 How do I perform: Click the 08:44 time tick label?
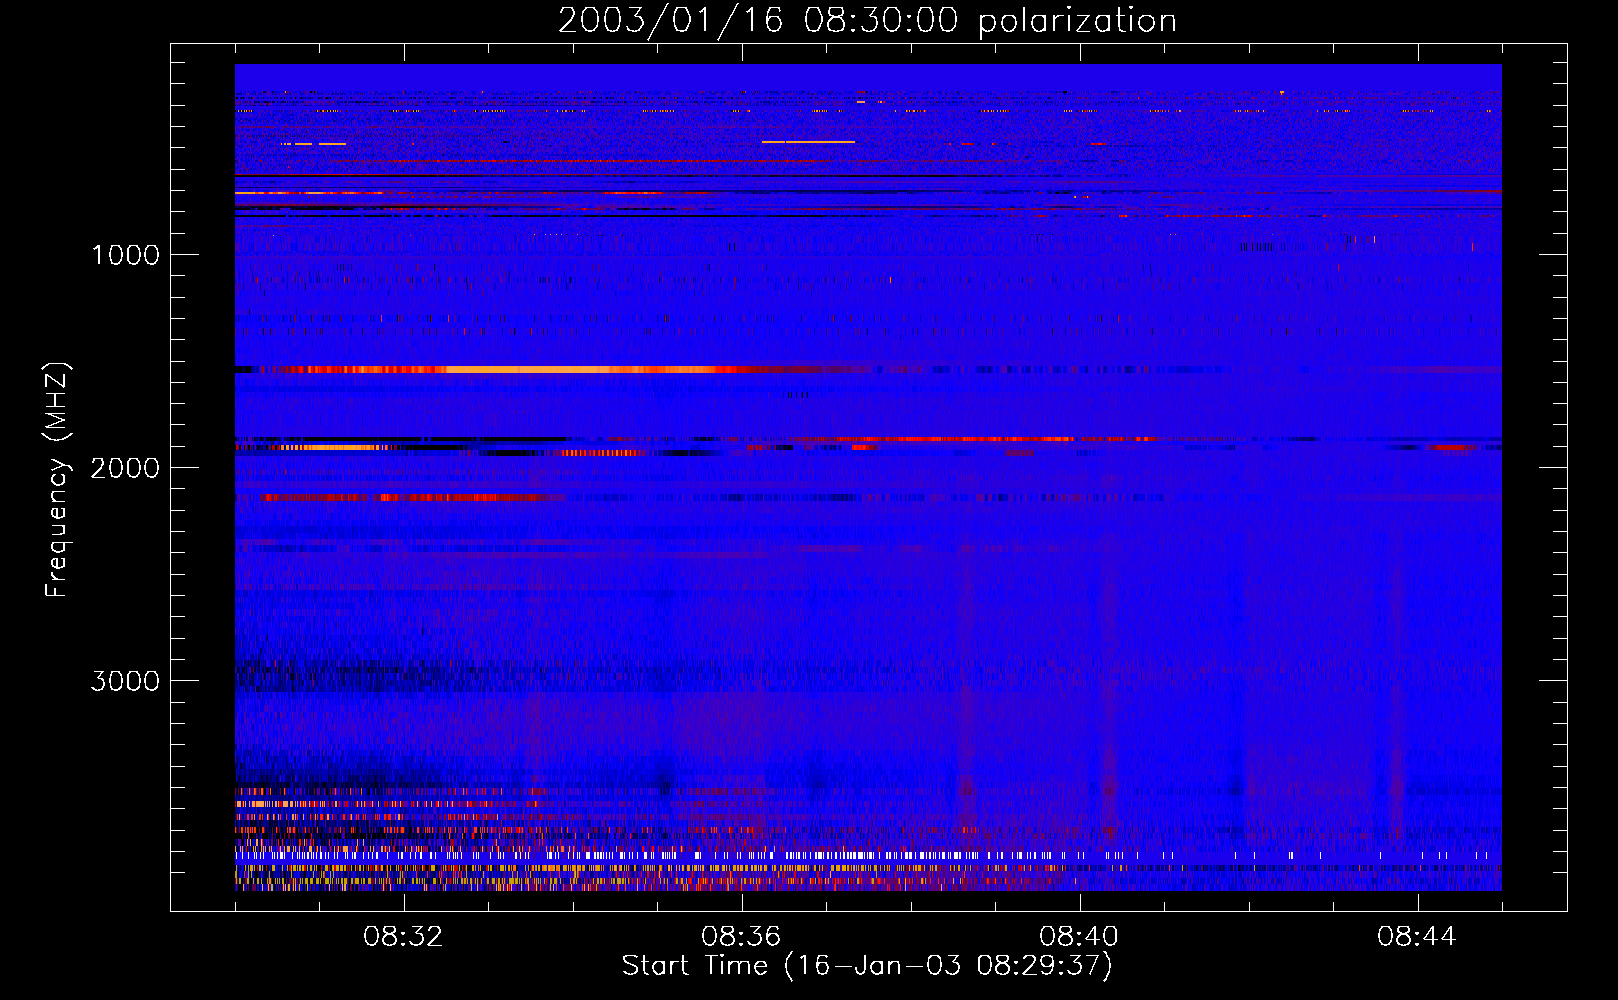(x=1417, y=937)
